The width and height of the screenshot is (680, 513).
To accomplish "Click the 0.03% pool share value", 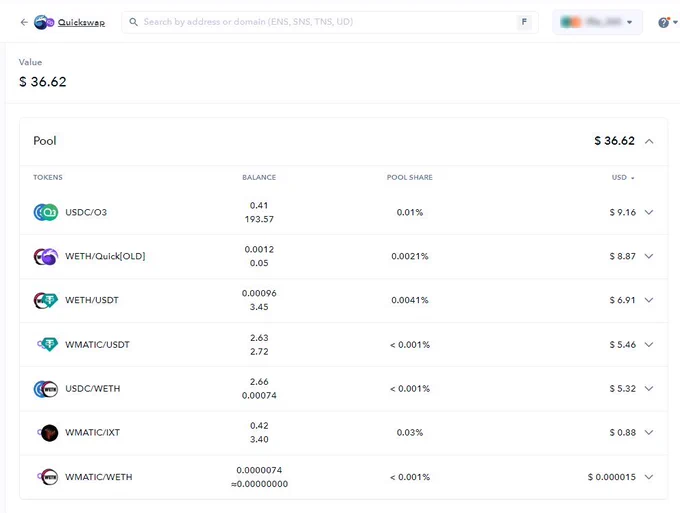I will coord(410,432).
